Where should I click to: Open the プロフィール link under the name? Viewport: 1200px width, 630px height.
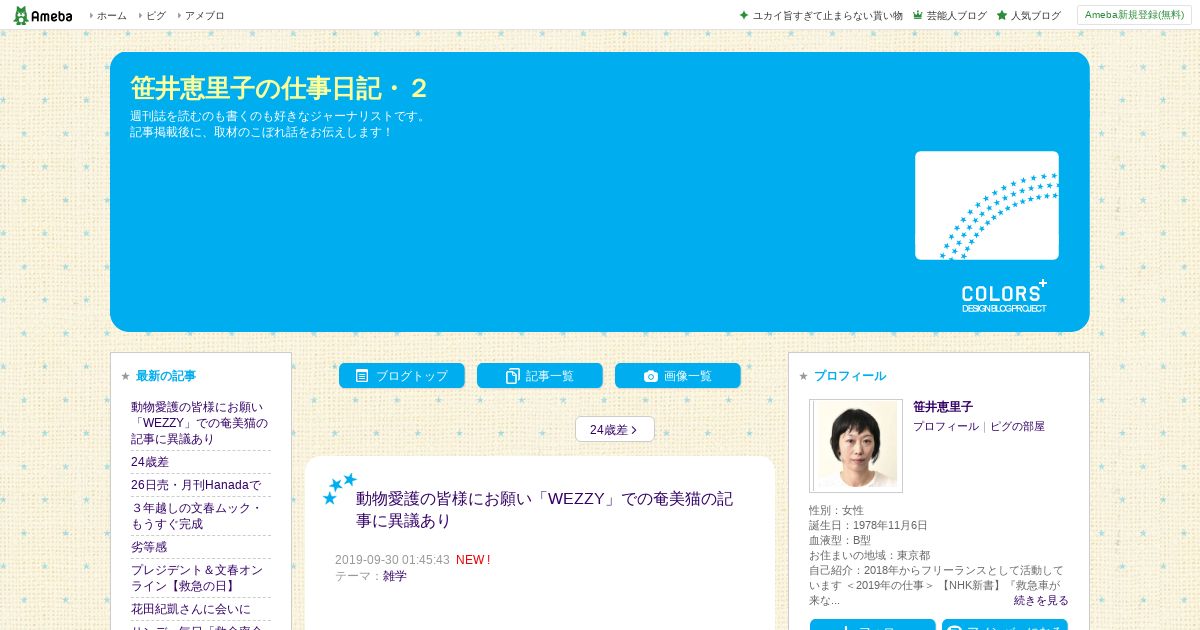pos(946,426)
